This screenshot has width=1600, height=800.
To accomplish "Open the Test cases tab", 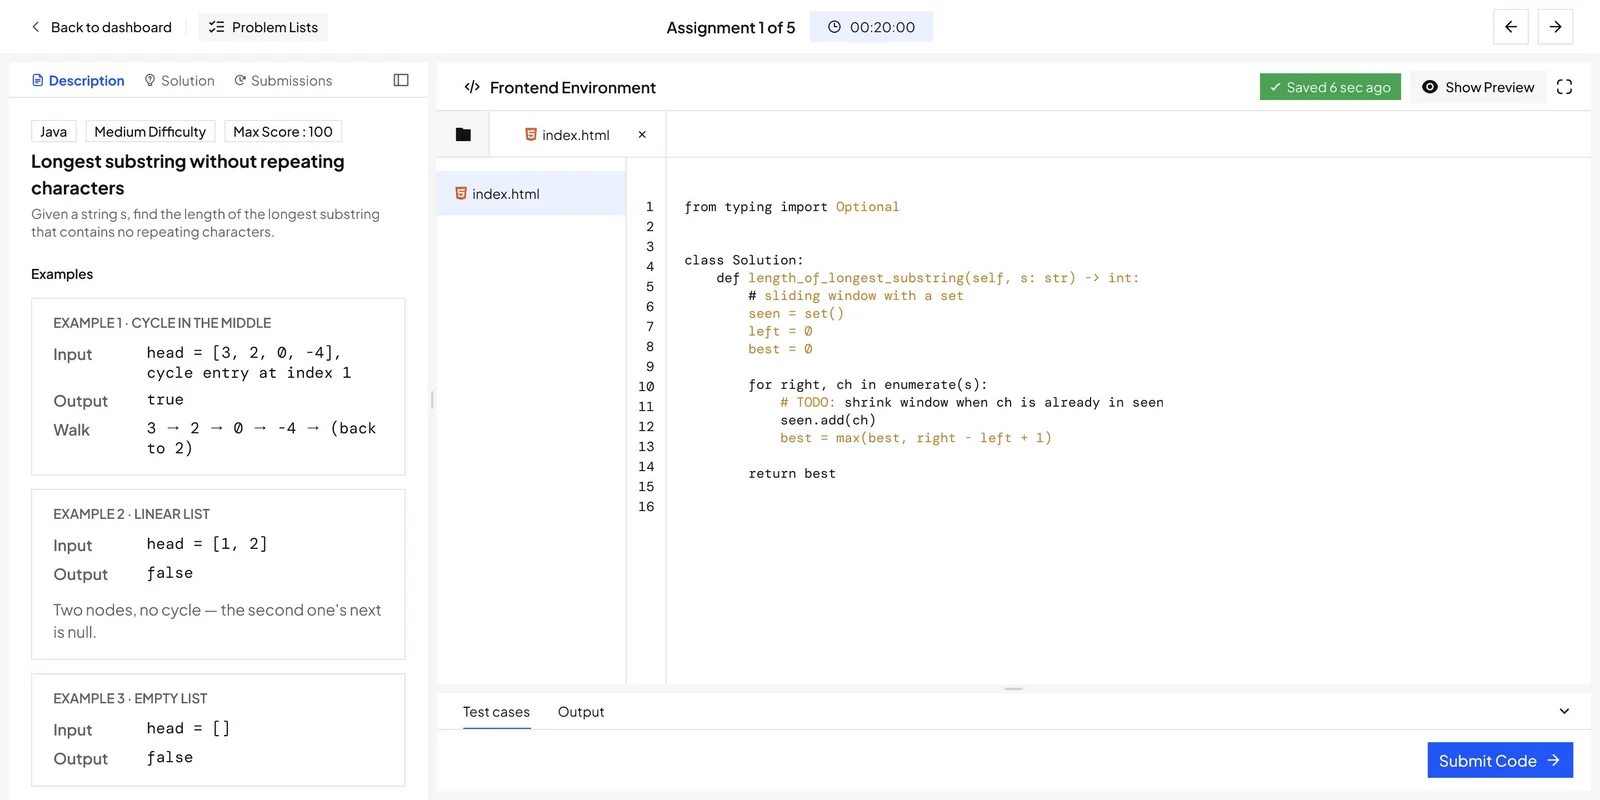I will [496, 712].
